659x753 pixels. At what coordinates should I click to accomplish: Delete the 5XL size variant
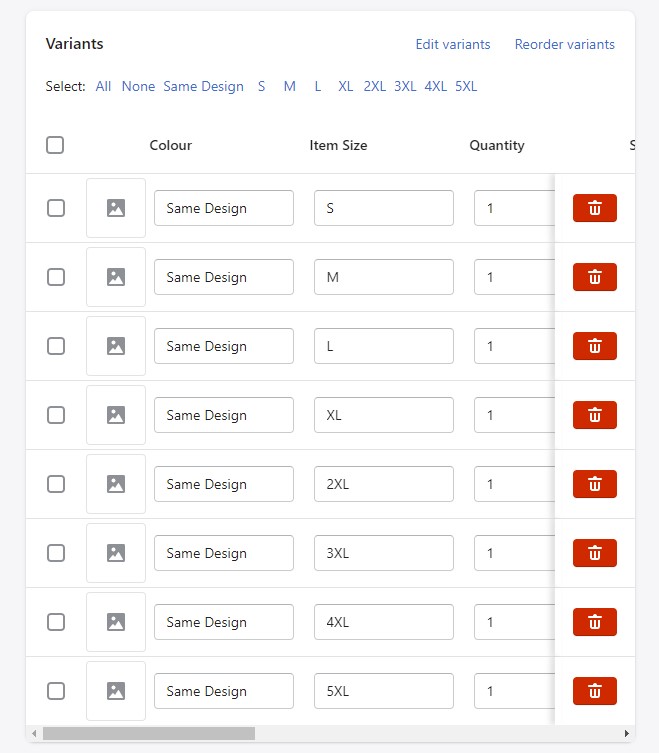click(x=595, y=691)
